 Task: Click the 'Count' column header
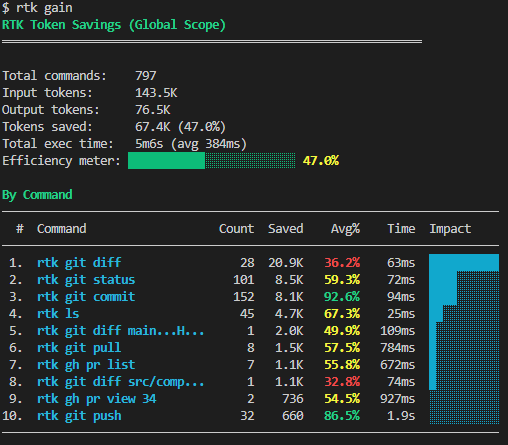coord(236,229)
